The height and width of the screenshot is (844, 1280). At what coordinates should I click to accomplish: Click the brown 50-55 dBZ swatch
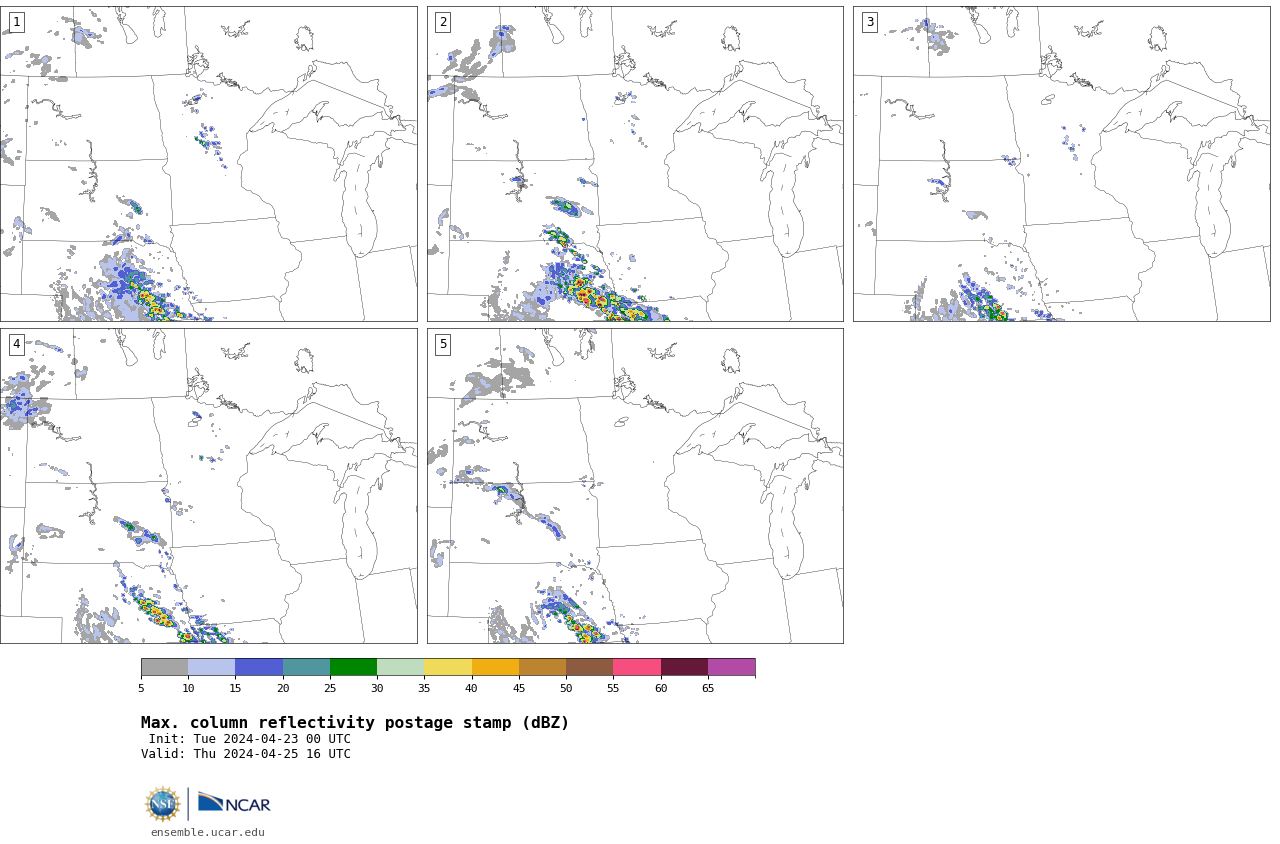tap(589, 667)
